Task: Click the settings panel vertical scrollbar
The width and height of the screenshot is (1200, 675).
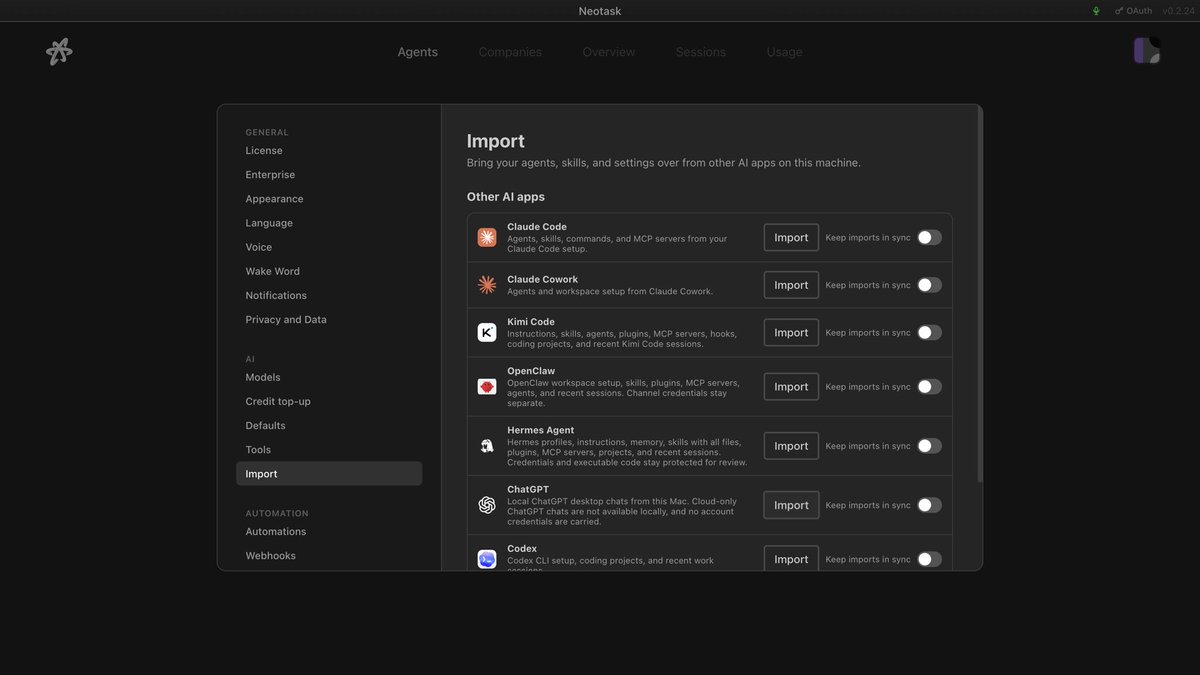Action: [980, 295]
